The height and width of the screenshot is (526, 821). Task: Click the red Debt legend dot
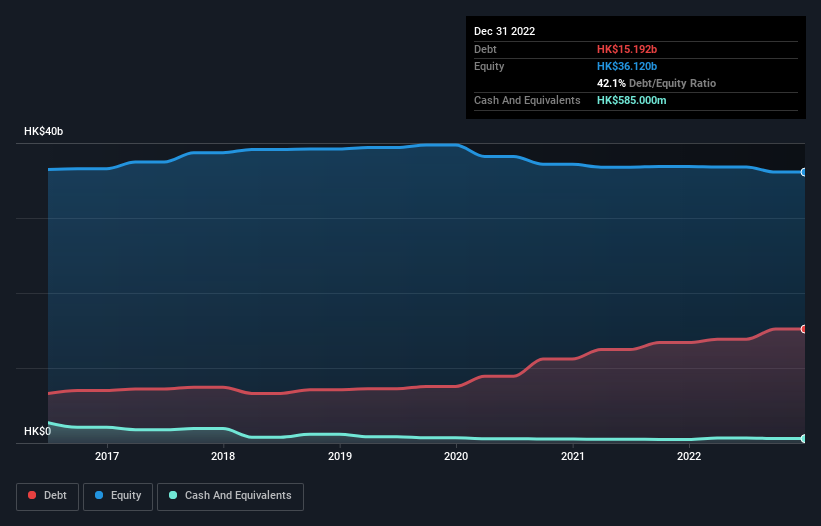[x=32, y=495]
